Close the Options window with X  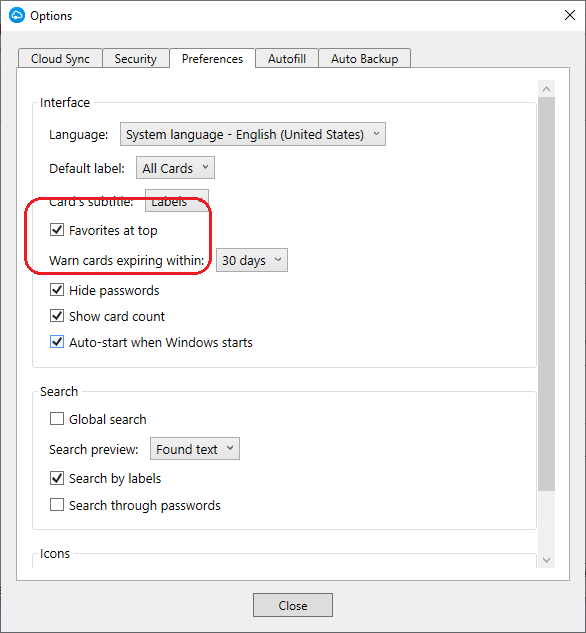click(x=570, y=15)
